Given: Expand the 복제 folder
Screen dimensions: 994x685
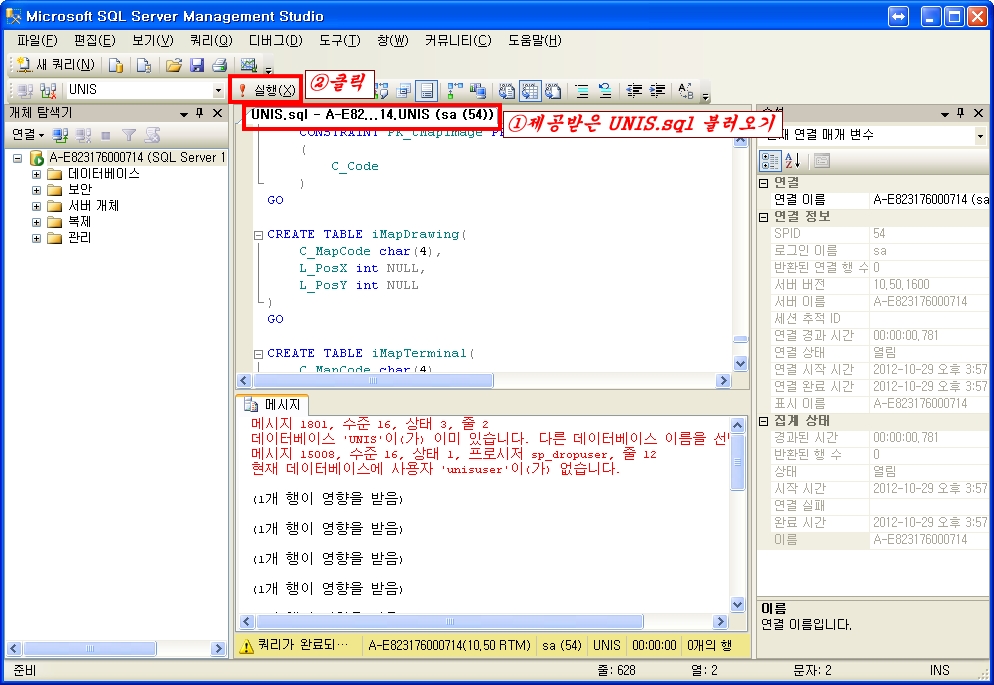Looking at the screenshot, I should (36, 222).
